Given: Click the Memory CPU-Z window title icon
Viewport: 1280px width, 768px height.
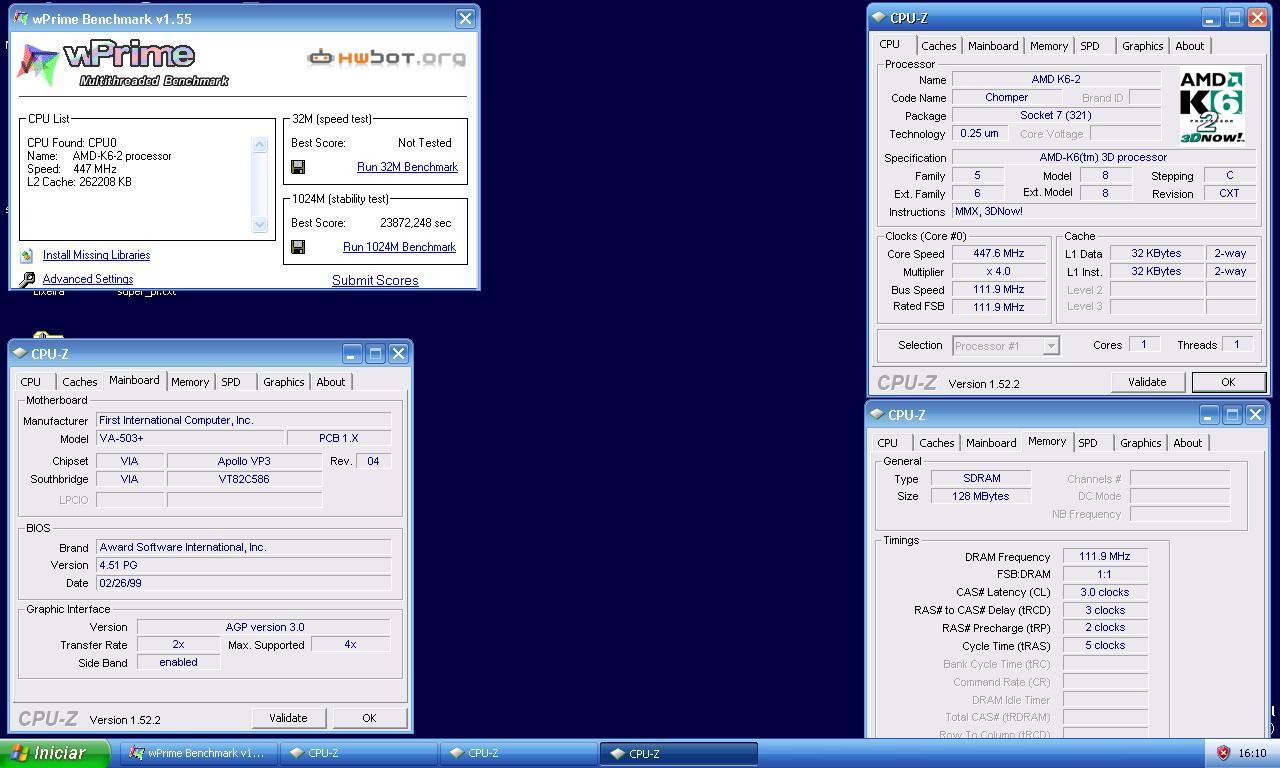Looking at the screenshot, I should click(878, 415).
